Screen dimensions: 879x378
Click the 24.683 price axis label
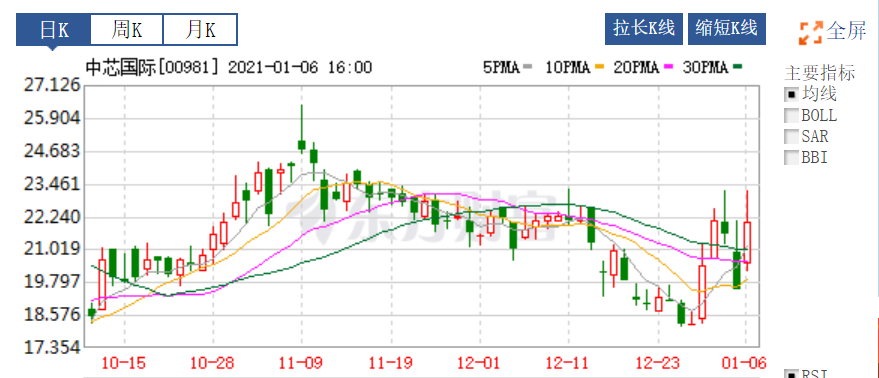pos(52,151)
